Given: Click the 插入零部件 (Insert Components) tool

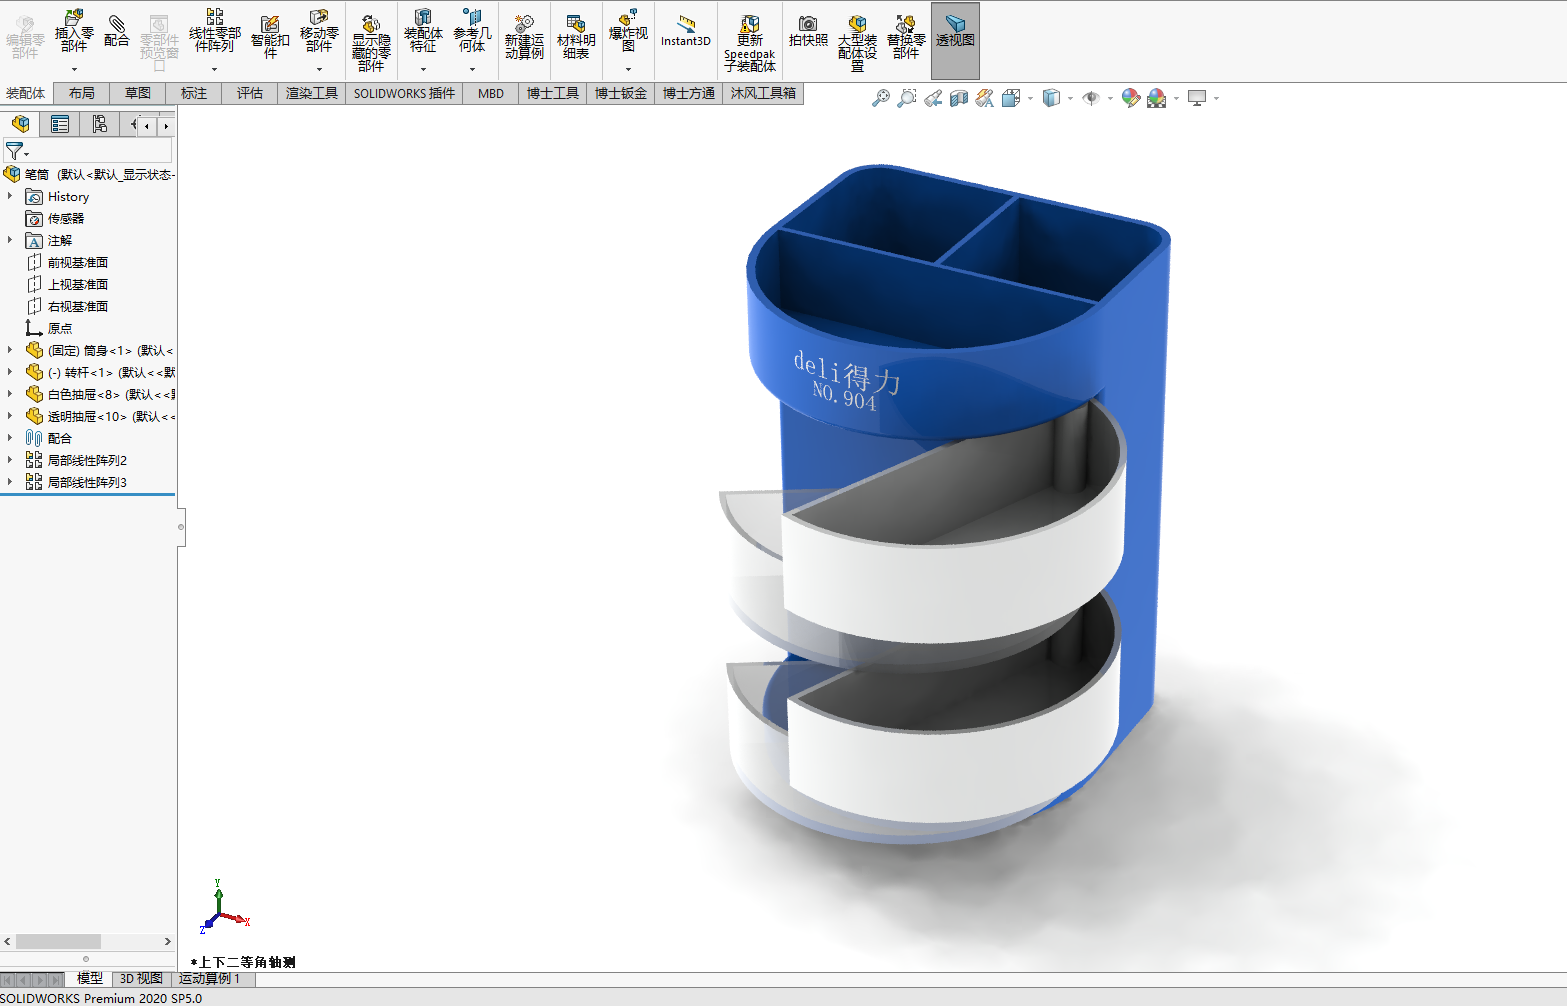Looking at the screenshot, I should click(74, 32).
